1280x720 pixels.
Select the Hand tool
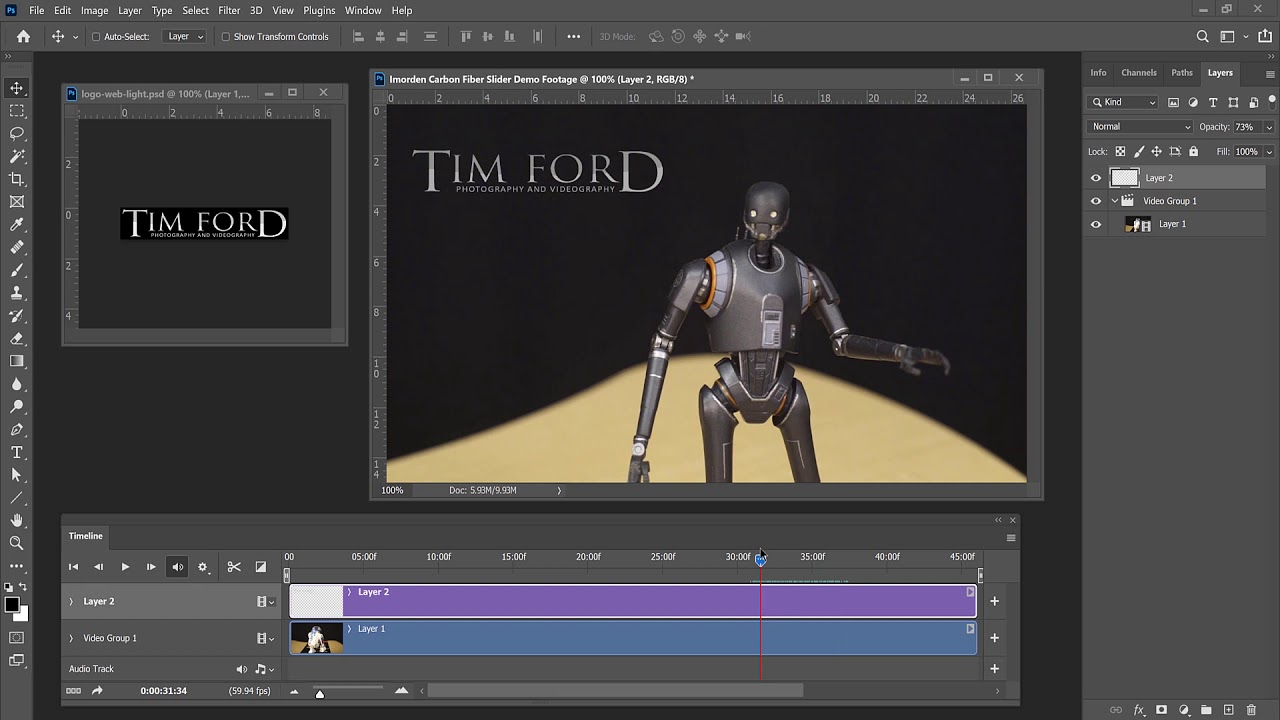pyautogui.click(x=16, y=520)
